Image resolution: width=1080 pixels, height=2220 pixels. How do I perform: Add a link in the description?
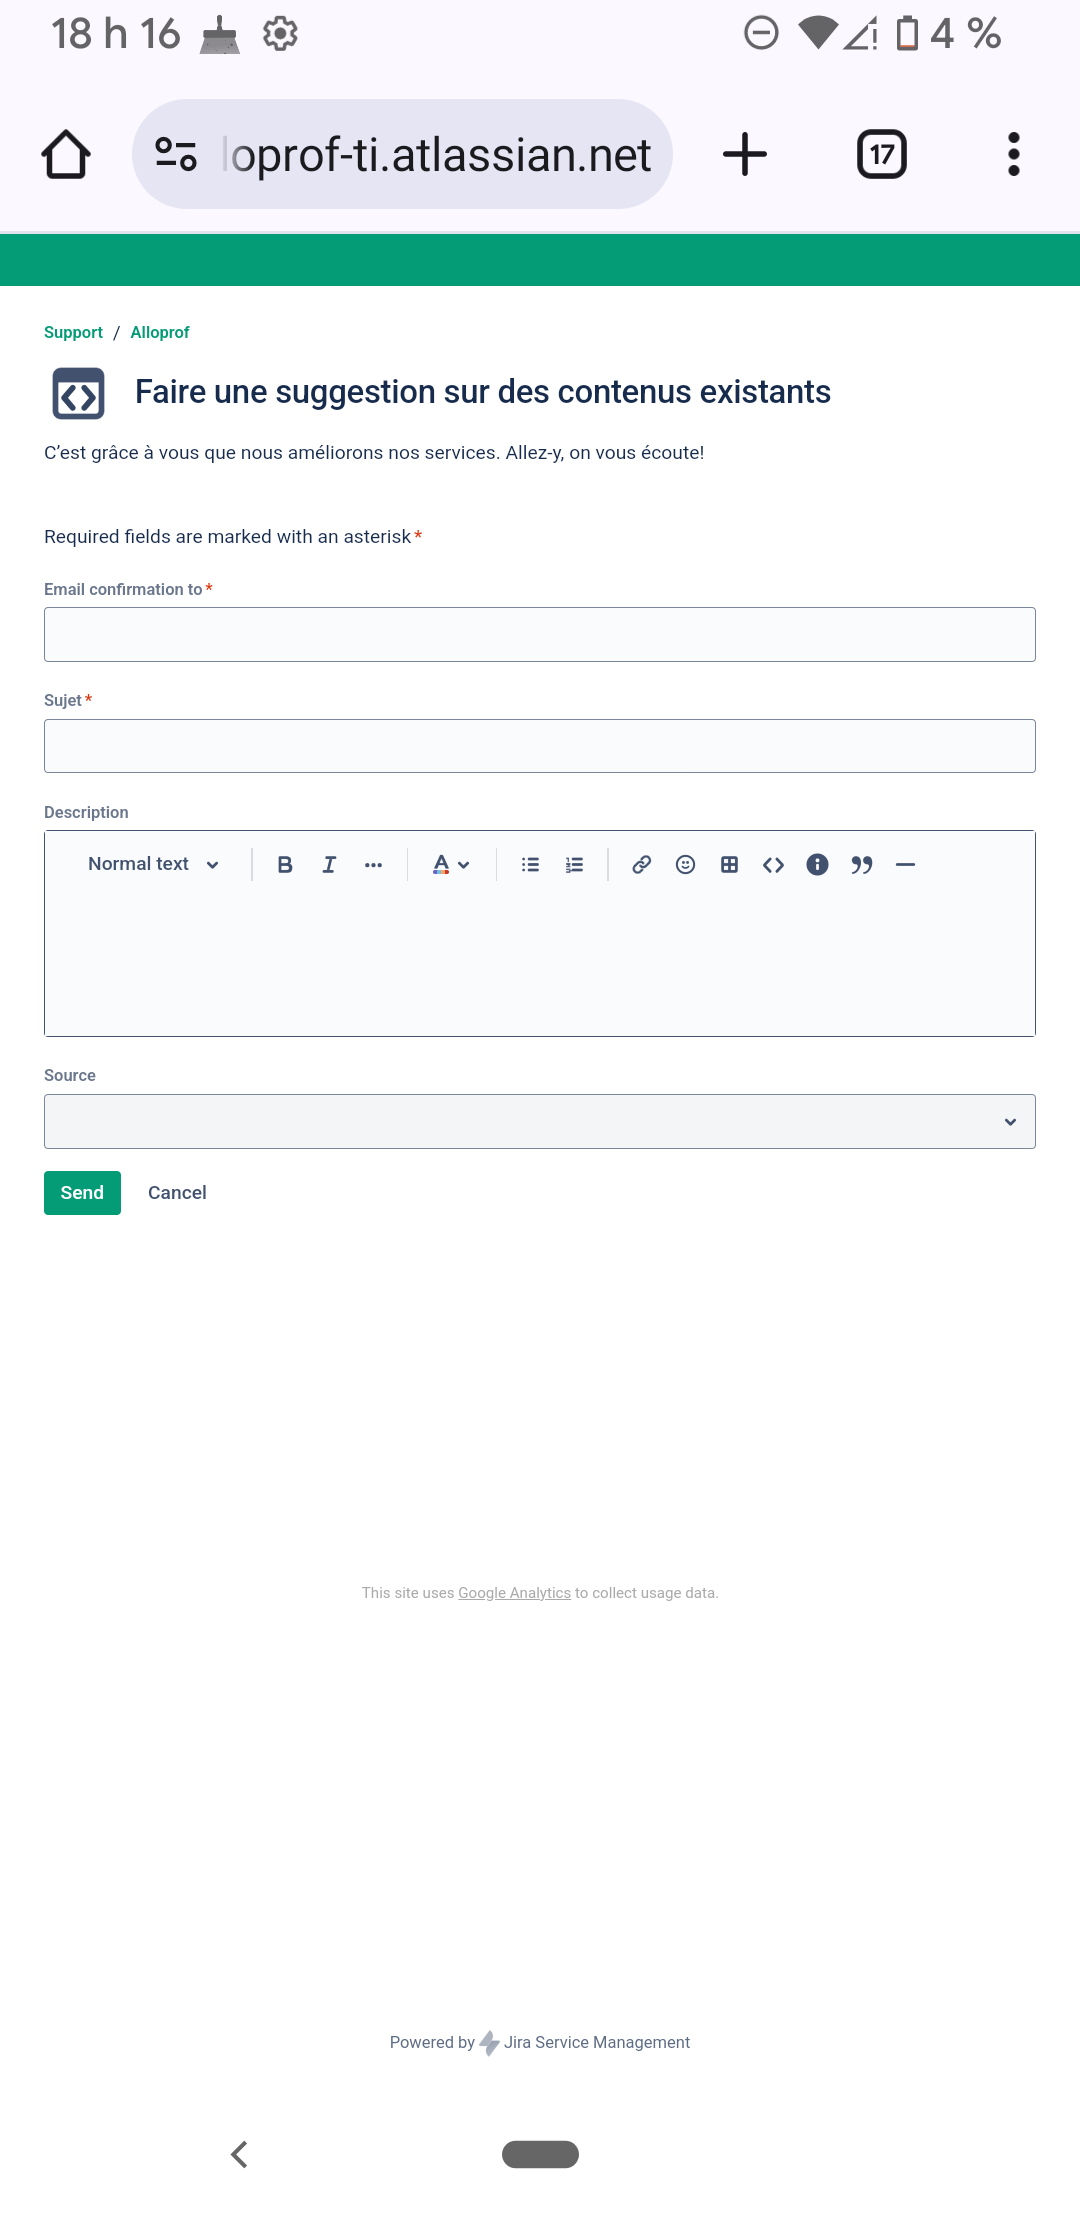[x=641, y=865]
